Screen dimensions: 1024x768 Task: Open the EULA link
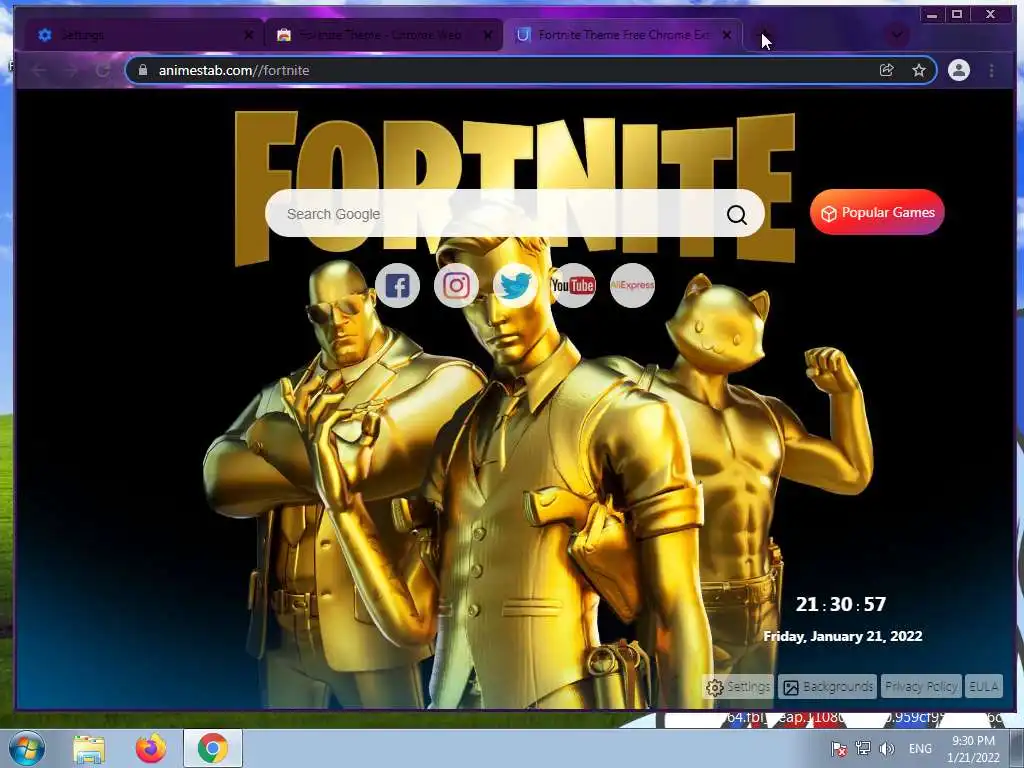coord(984,686)
